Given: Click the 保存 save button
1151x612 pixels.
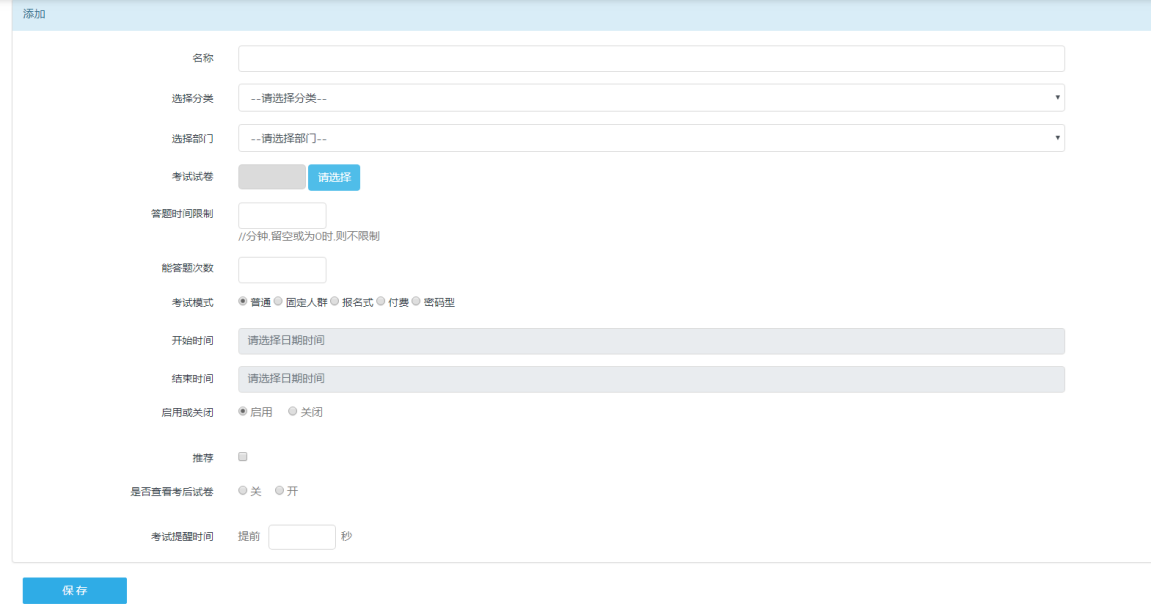Looking at the screenshot, I should click(x=75, y=591).
